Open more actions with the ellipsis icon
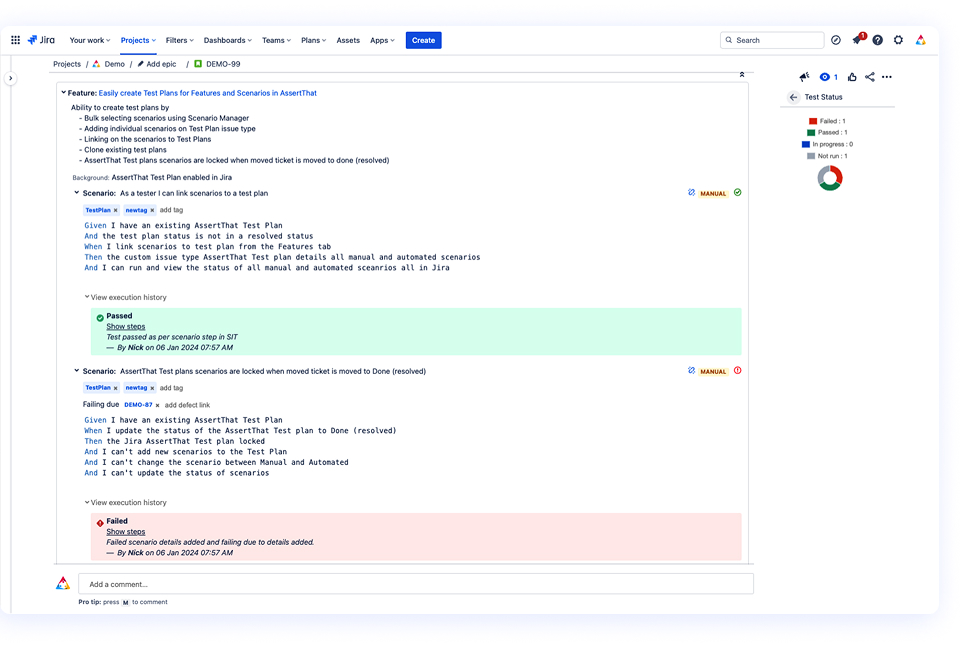The height and width of the screenshot is (648, 965). [887, 76]
